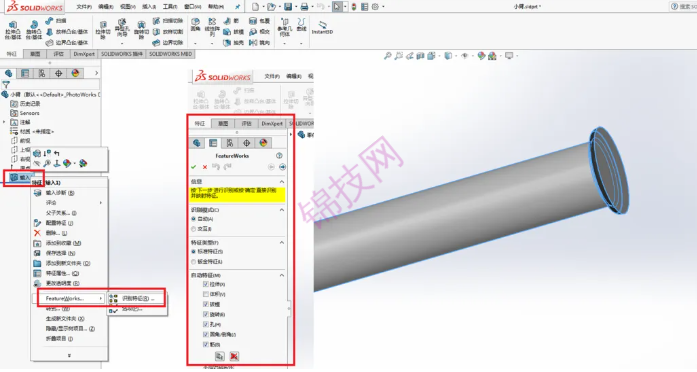Click the Print icon in quick access toolbar
697x372 pixels.
point(304,7)
